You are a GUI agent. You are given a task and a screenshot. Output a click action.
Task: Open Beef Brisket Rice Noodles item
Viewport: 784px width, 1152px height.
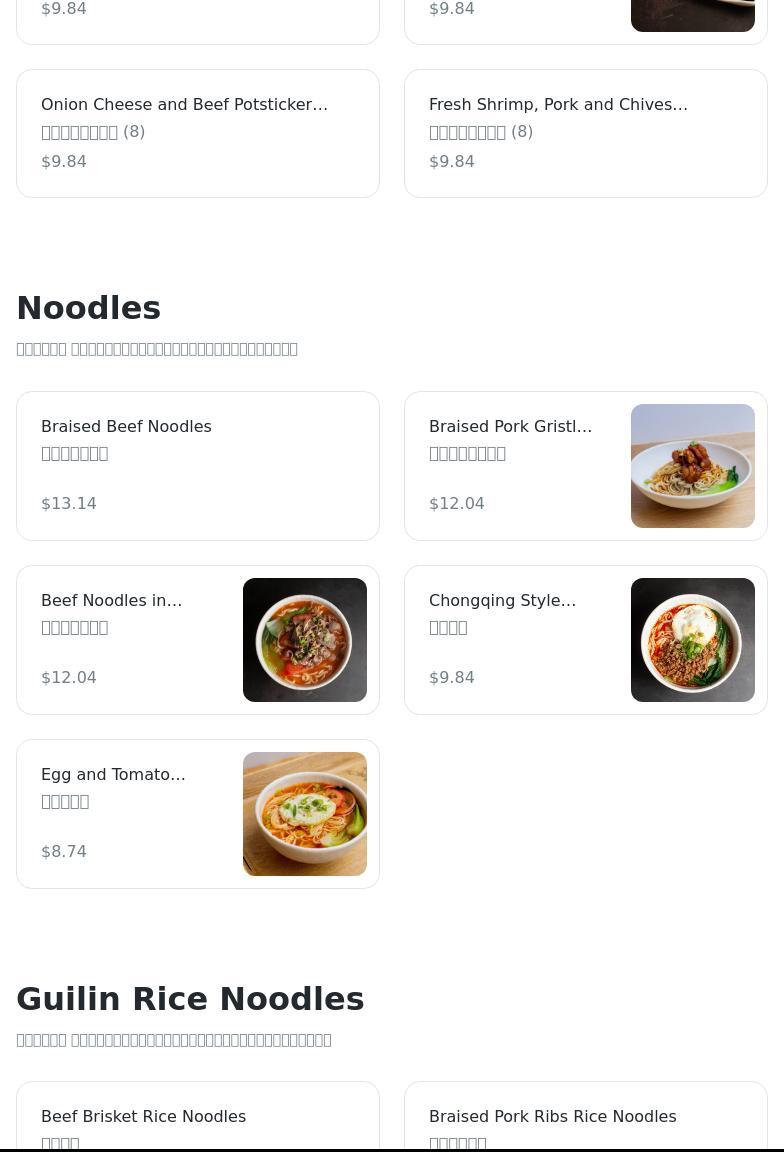(x=143, y=1117)
